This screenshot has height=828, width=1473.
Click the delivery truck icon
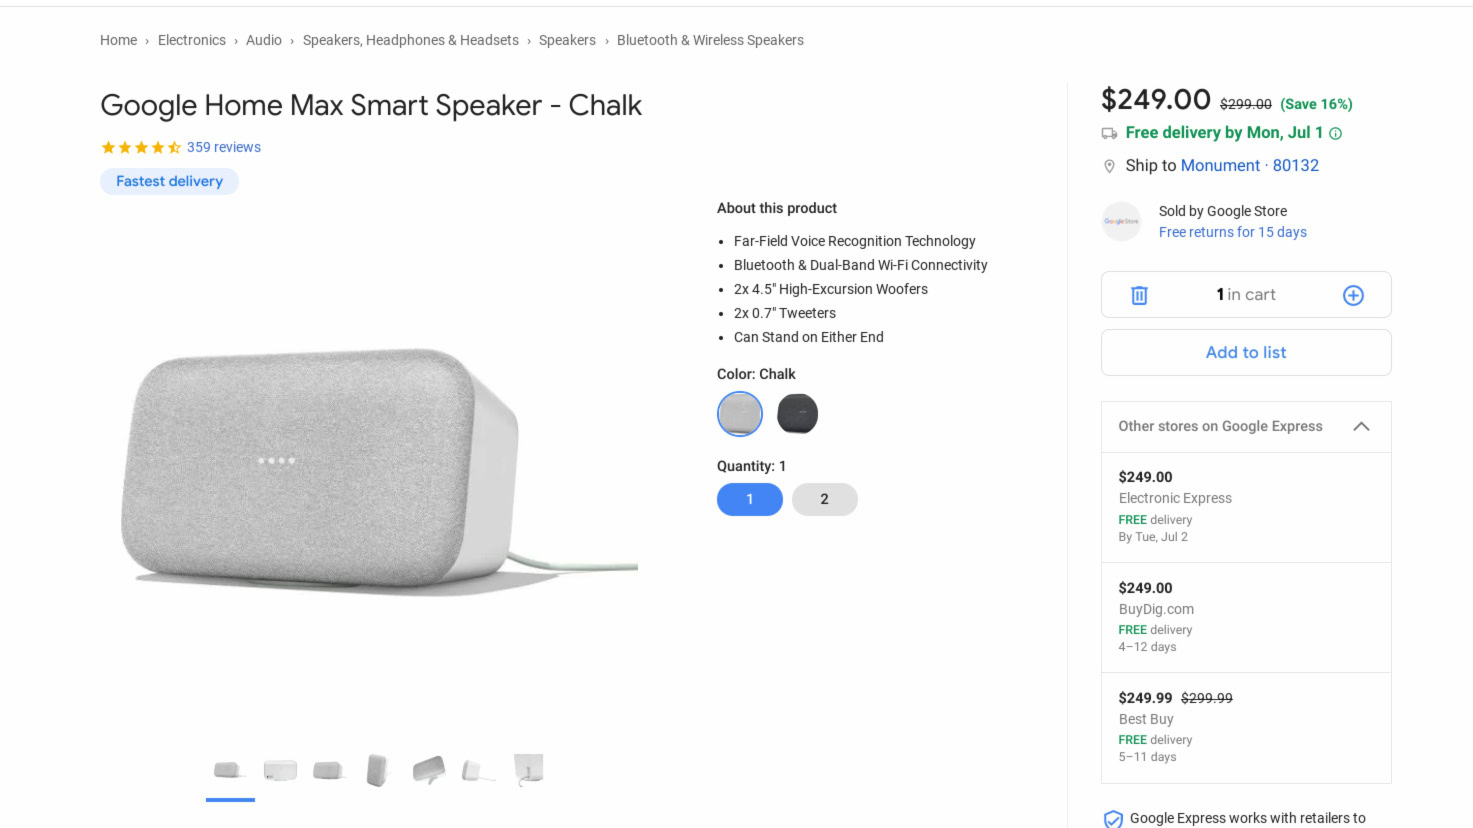click(x=1109, y=133)
